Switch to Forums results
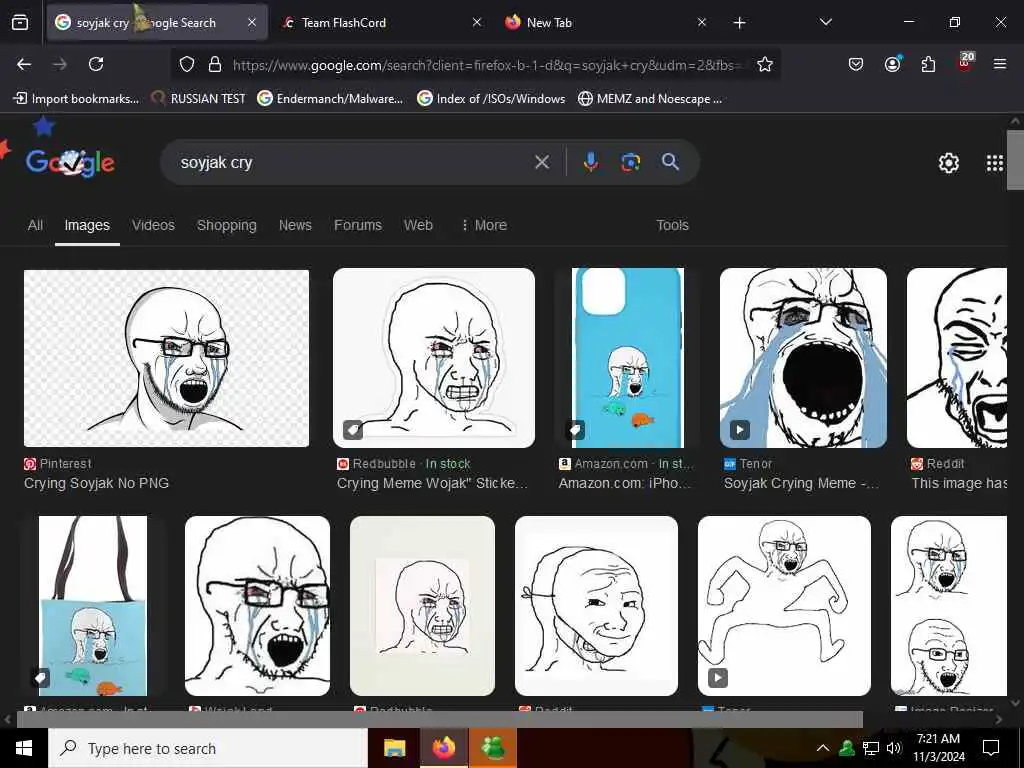 [358, 225]
